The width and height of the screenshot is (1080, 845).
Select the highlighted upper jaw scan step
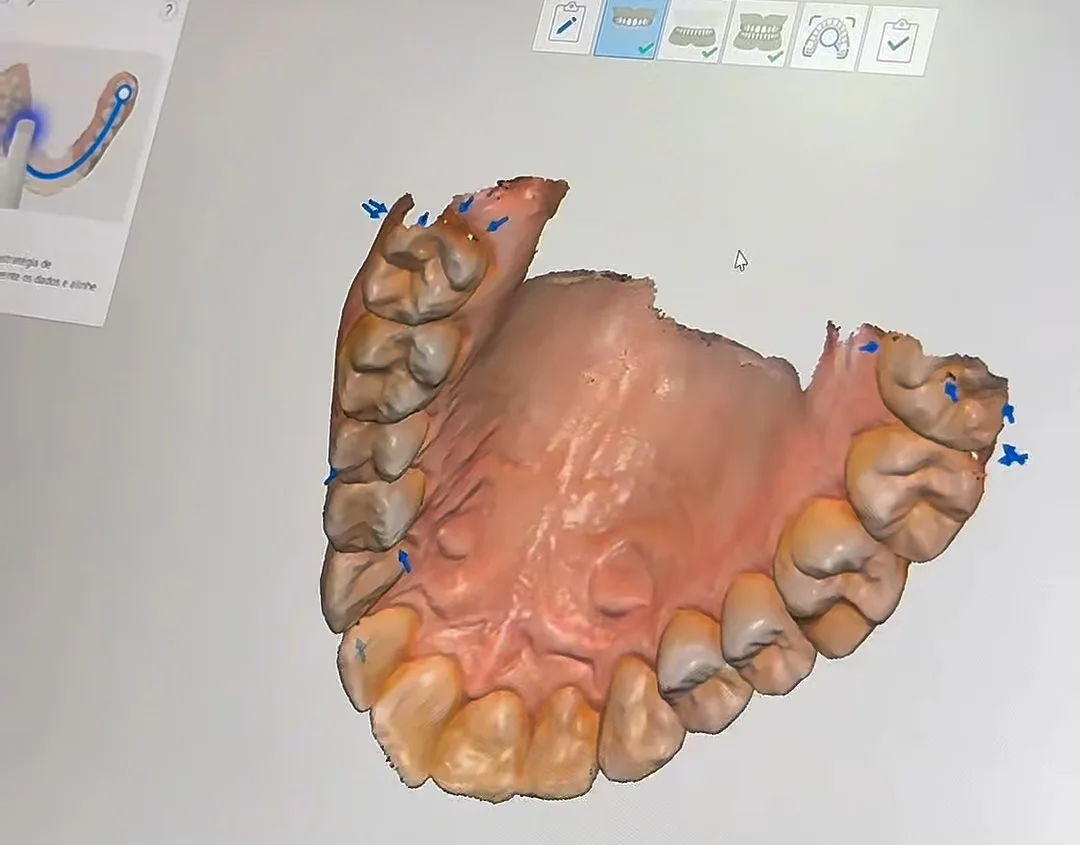click(x=630, y=28)
